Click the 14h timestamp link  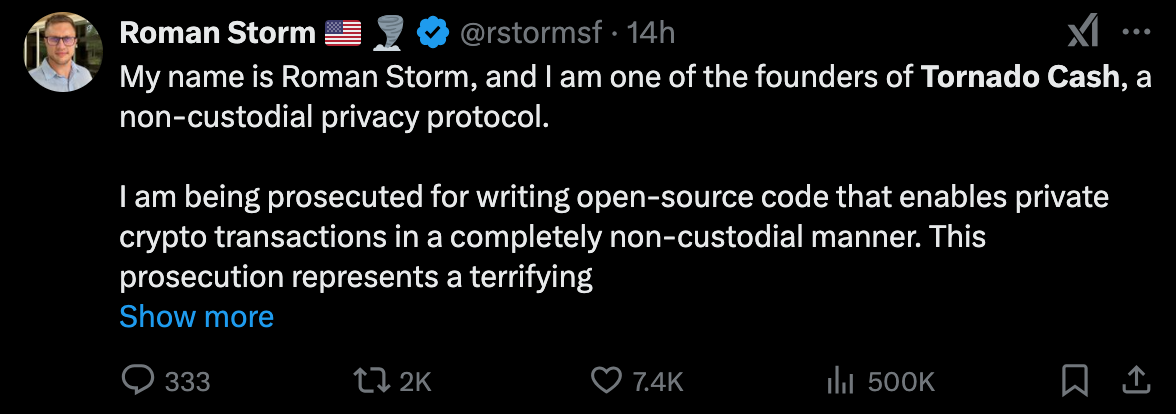tap(651, 33)
